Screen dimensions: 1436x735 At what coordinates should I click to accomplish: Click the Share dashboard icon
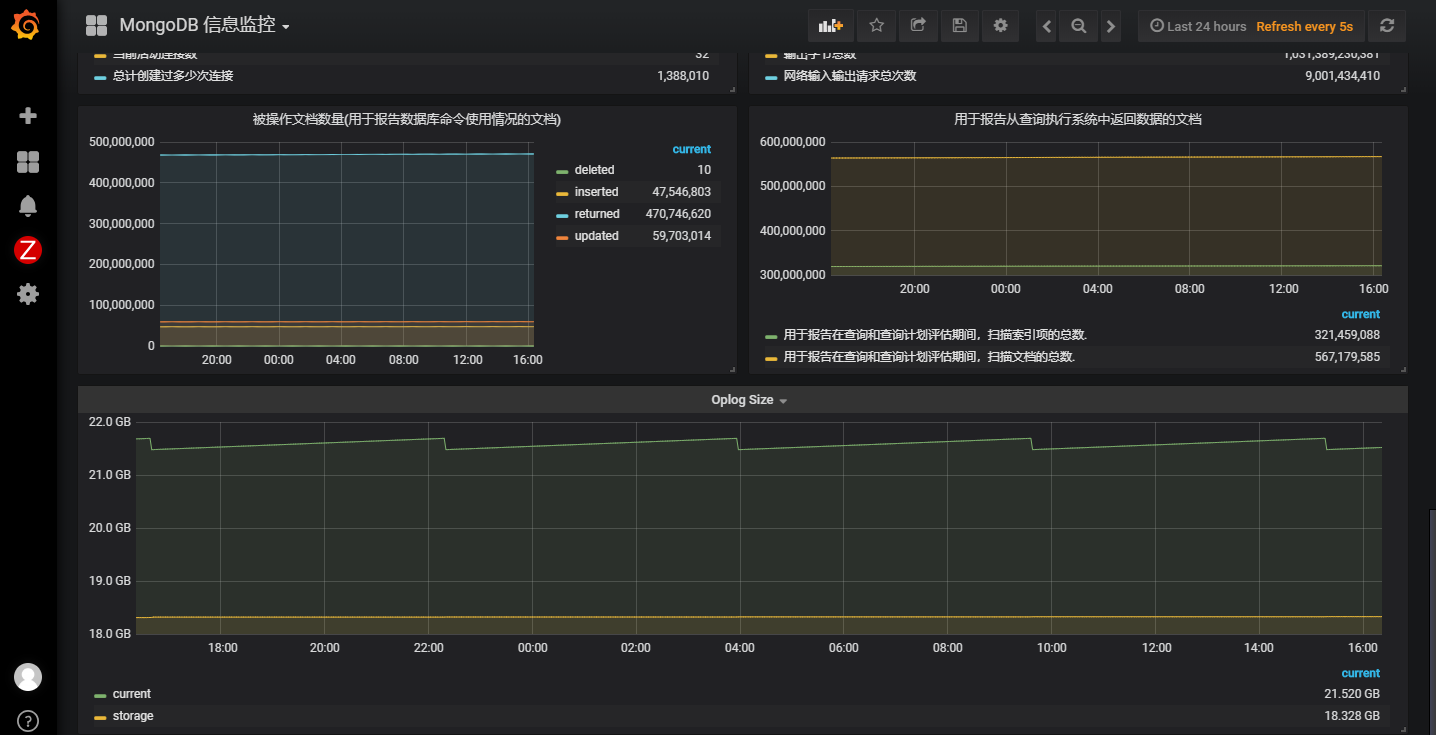[x=918, y=26]
